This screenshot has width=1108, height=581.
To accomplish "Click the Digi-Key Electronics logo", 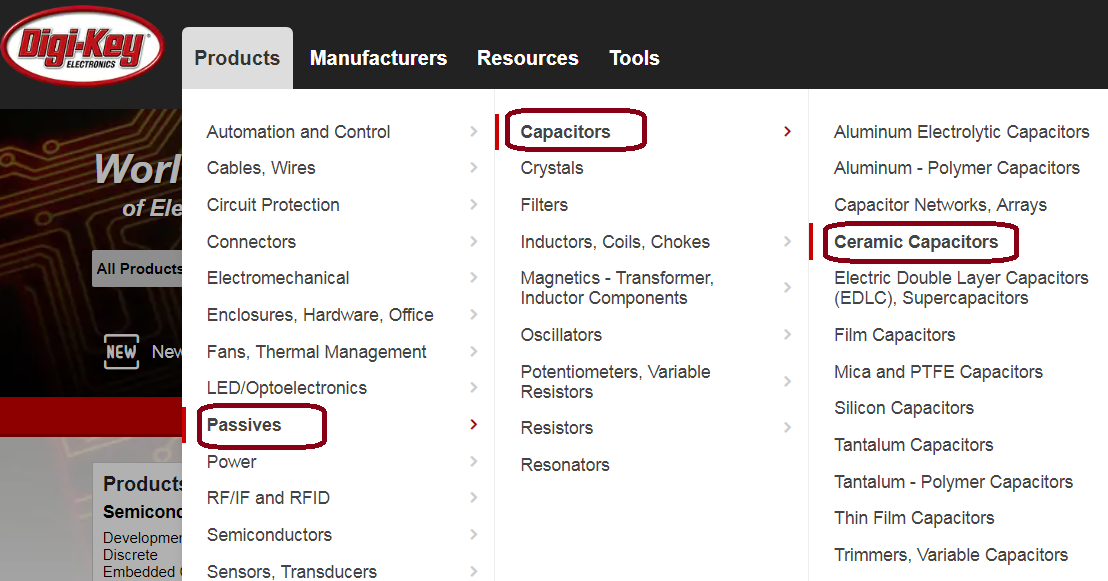I will pos(83,46).
